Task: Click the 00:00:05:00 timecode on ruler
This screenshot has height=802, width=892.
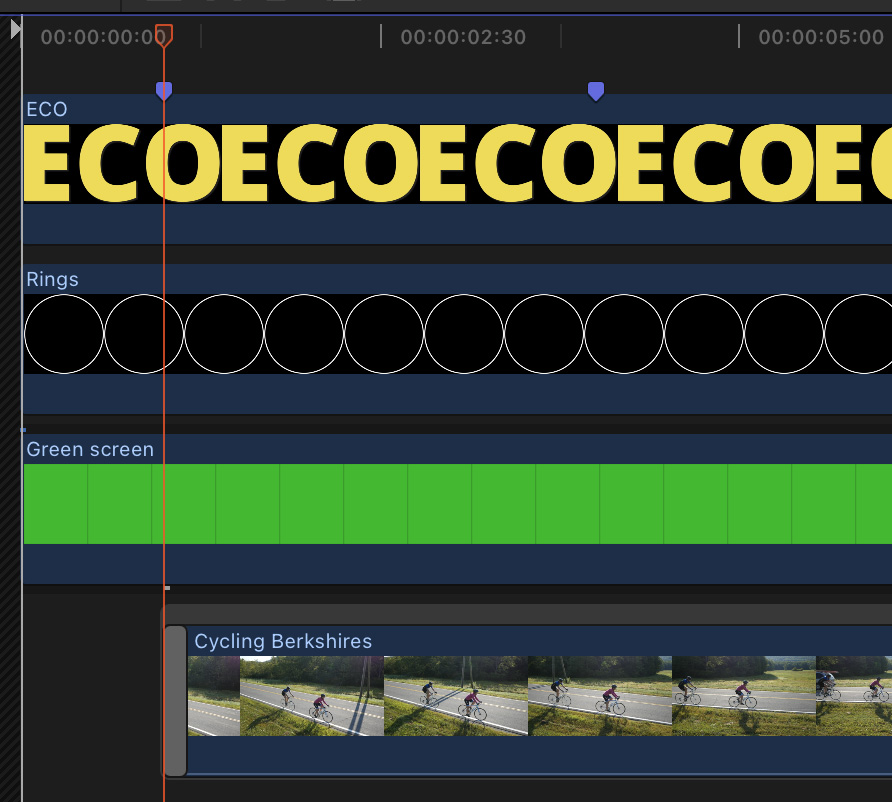Action: 821,38
